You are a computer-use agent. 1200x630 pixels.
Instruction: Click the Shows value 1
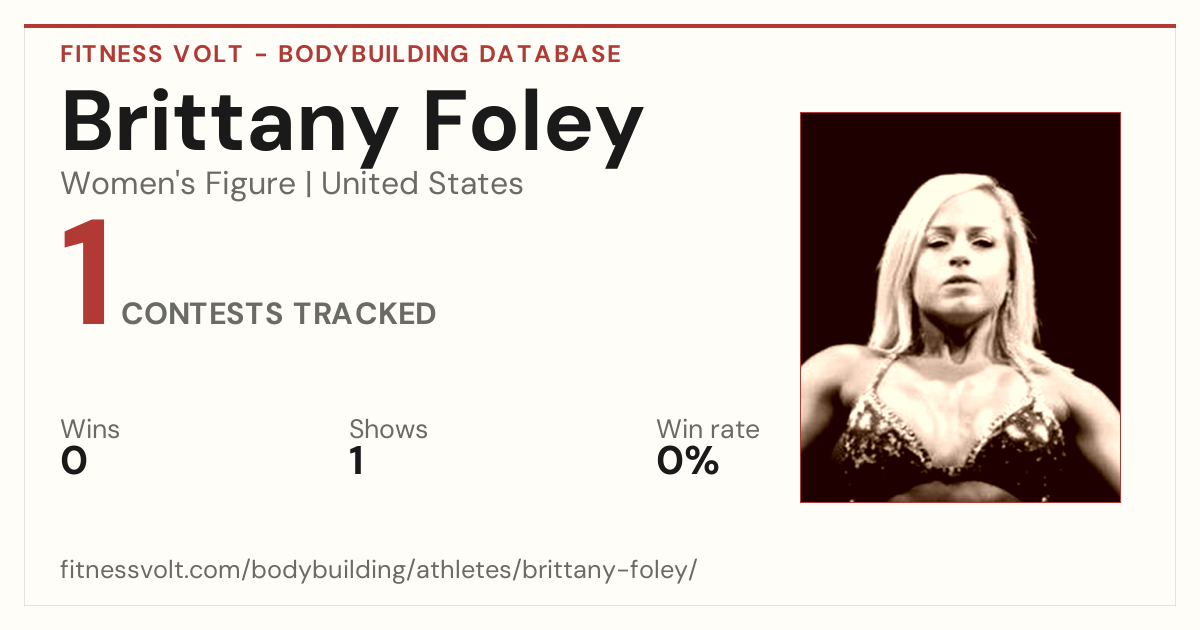357,462
